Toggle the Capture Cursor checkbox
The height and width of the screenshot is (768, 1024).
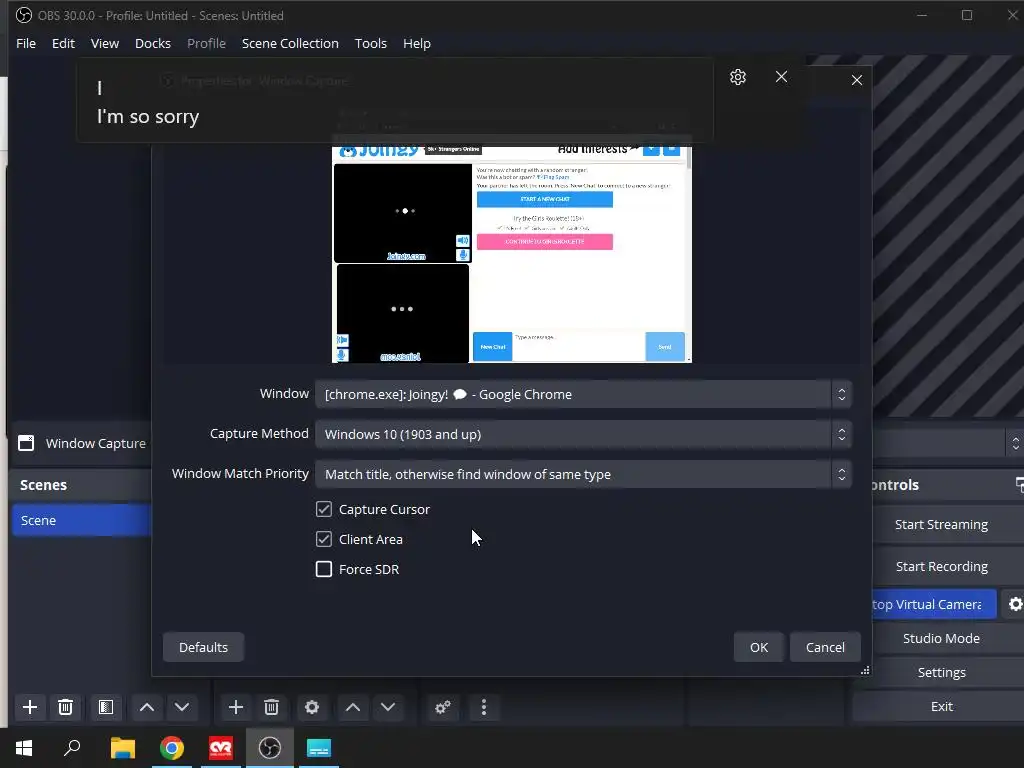click(324, 509)
